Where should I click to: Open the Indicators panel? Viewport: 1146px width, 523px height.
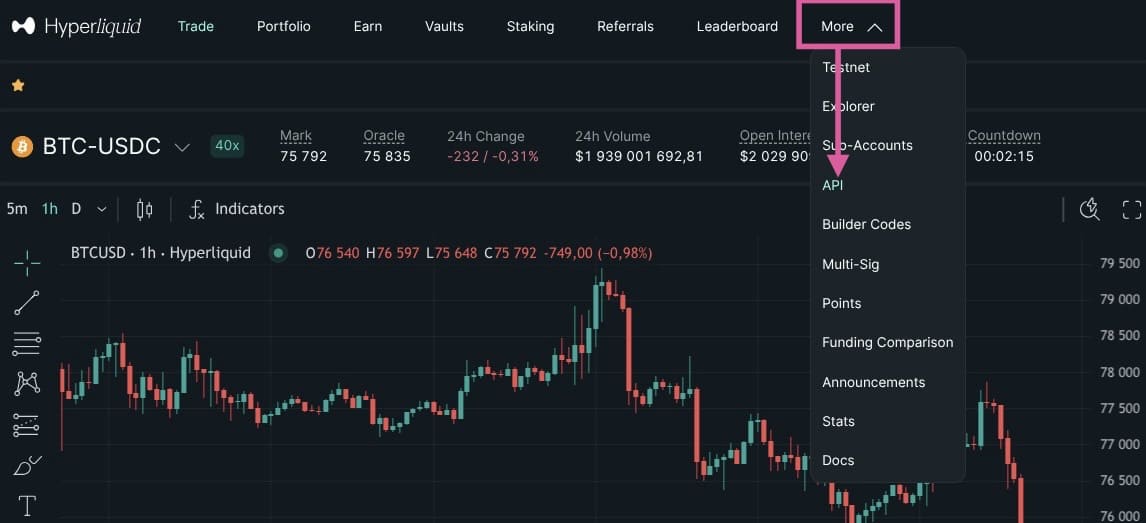tap(237, 210)
